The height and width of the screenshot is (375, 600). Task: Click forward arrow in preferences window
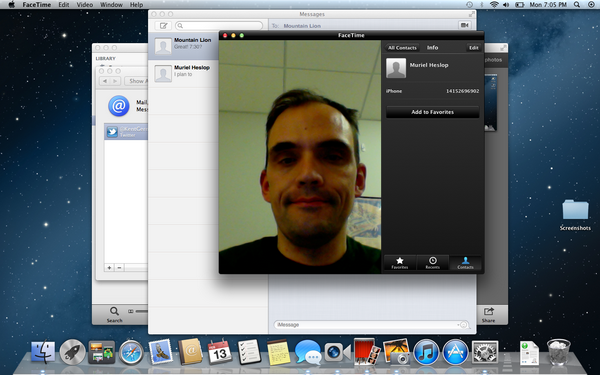coord(116,81)
